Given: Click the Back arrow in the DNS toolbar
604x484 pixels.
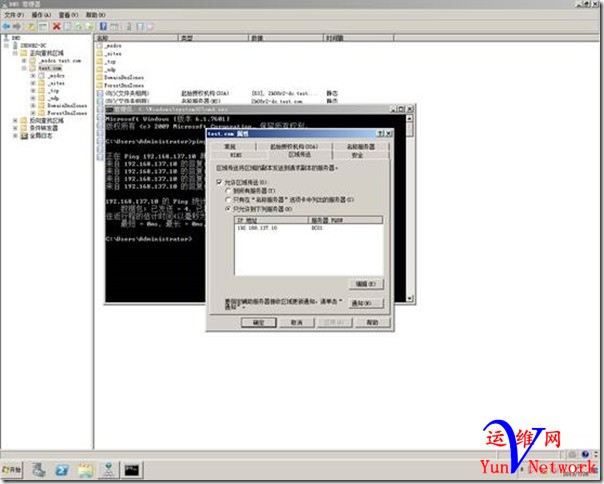Looking at the screenshot, I should (6, 26).
